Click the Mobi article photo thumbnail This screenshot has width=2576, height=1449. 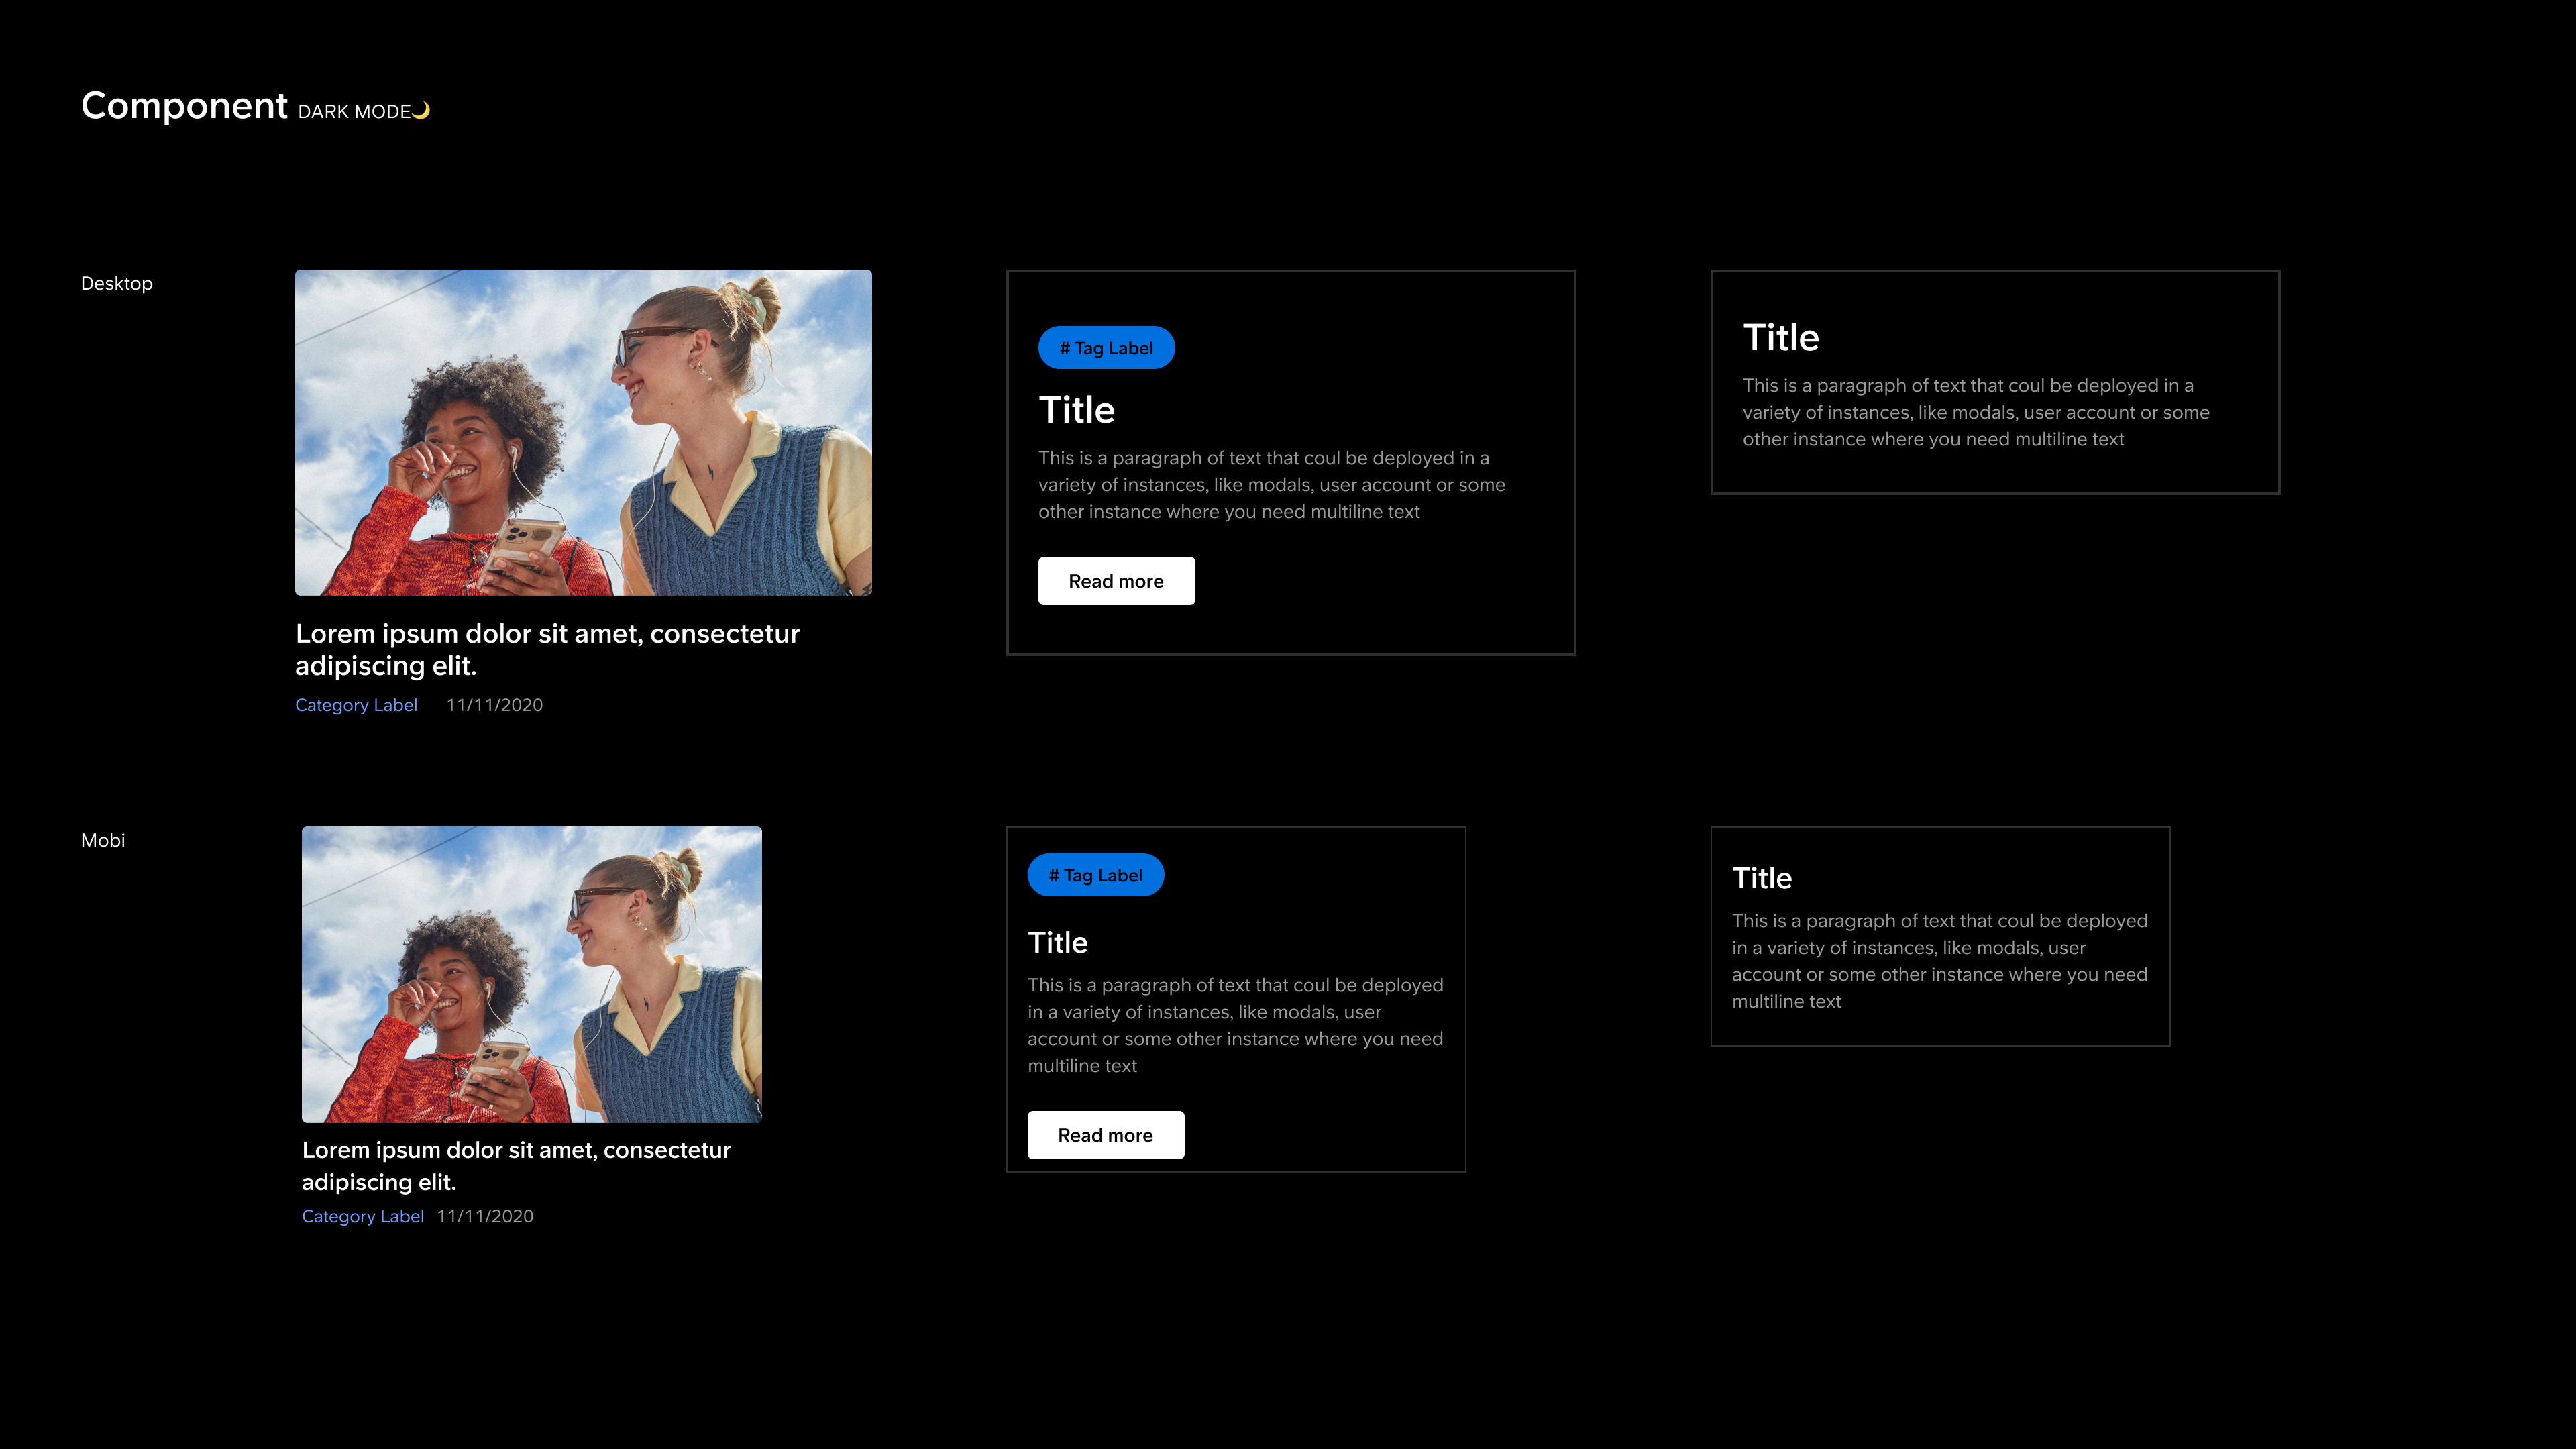[532, 974]
